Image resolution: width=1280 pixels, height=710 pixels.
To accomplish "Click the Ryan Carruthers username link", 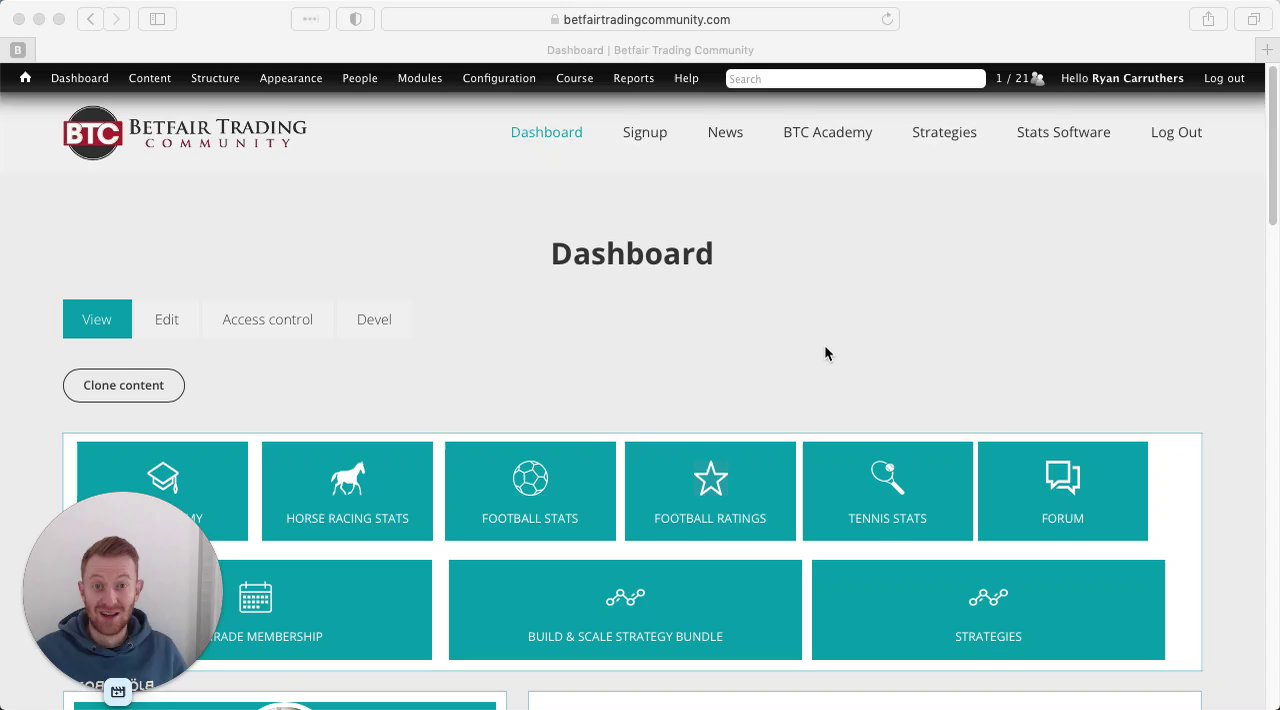I will click(1138, 78).
